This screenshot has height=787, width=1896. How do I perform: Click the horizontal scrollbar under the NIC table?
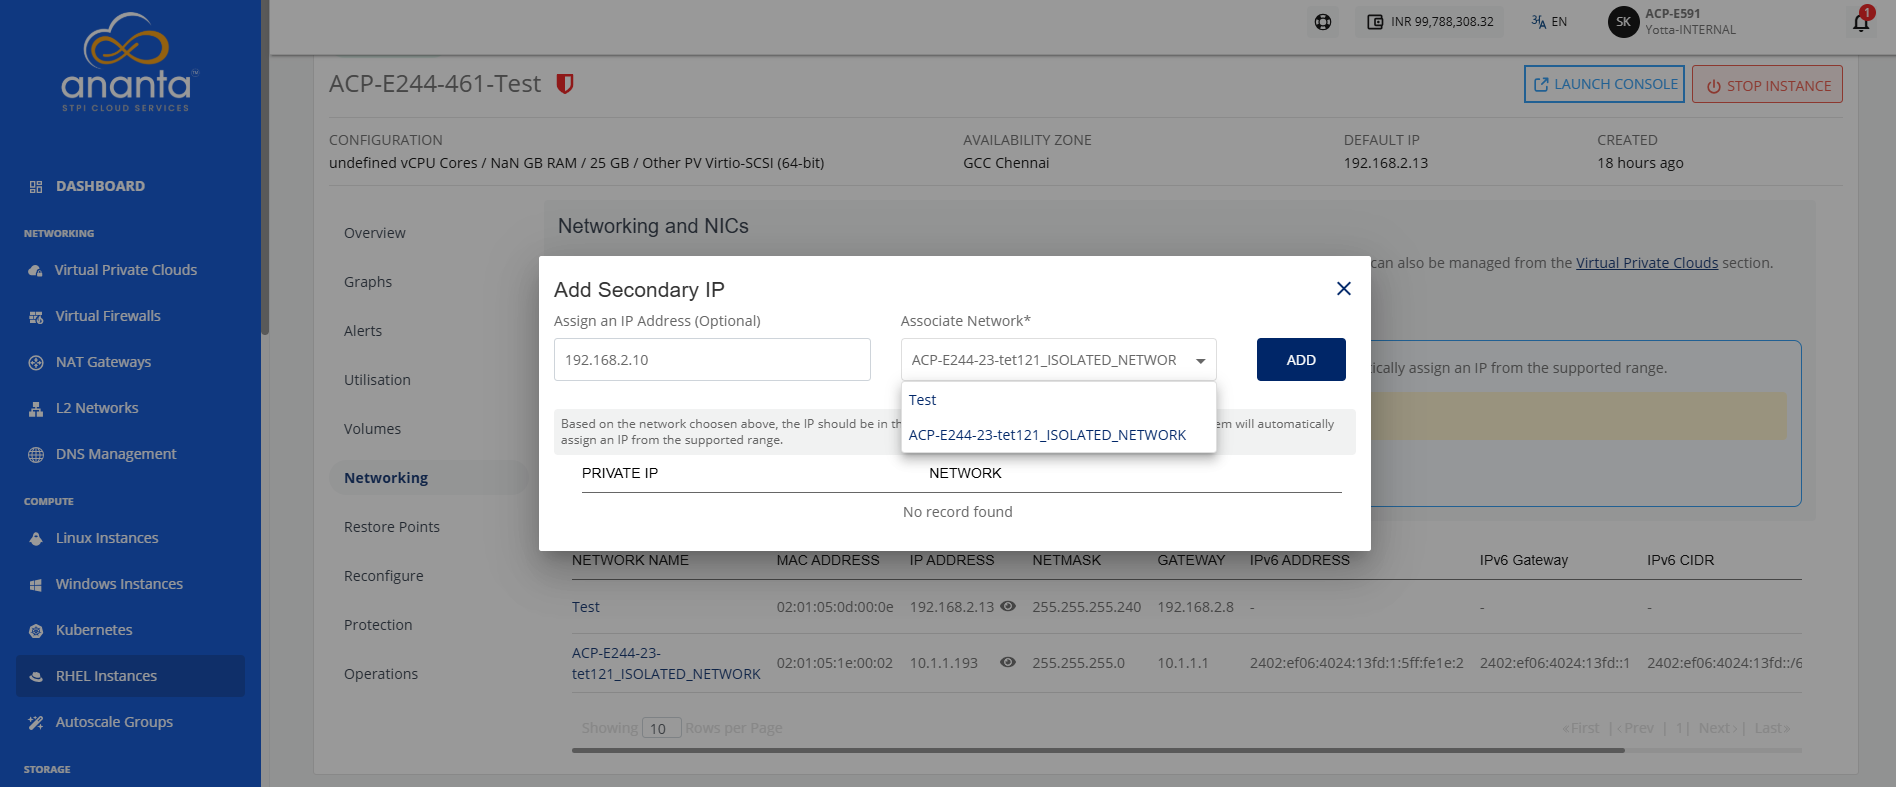tap(1098, 750)
